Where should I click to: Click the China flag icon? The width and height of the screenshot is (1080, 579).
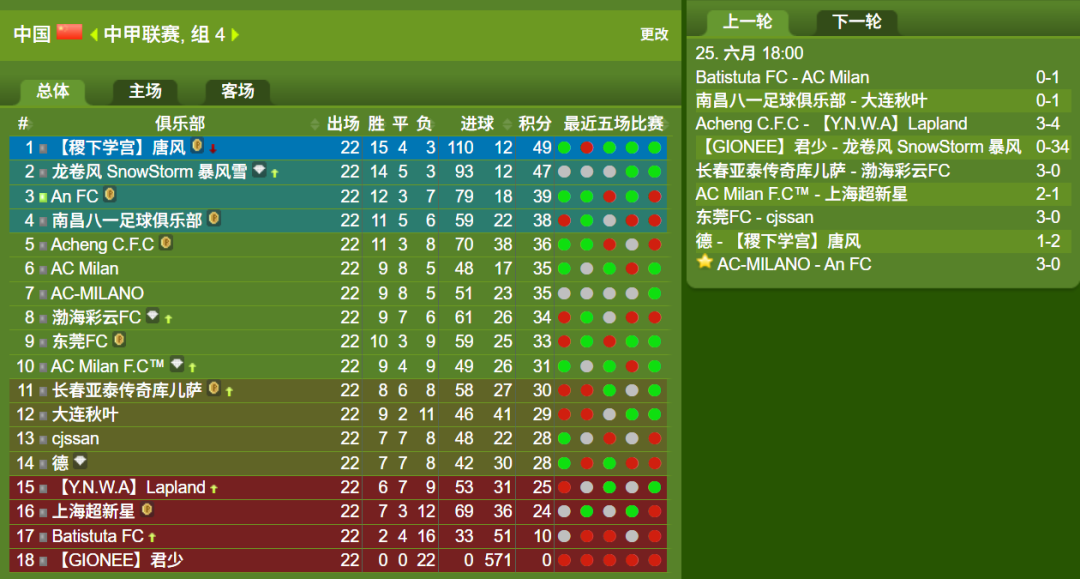coord(70,32)
